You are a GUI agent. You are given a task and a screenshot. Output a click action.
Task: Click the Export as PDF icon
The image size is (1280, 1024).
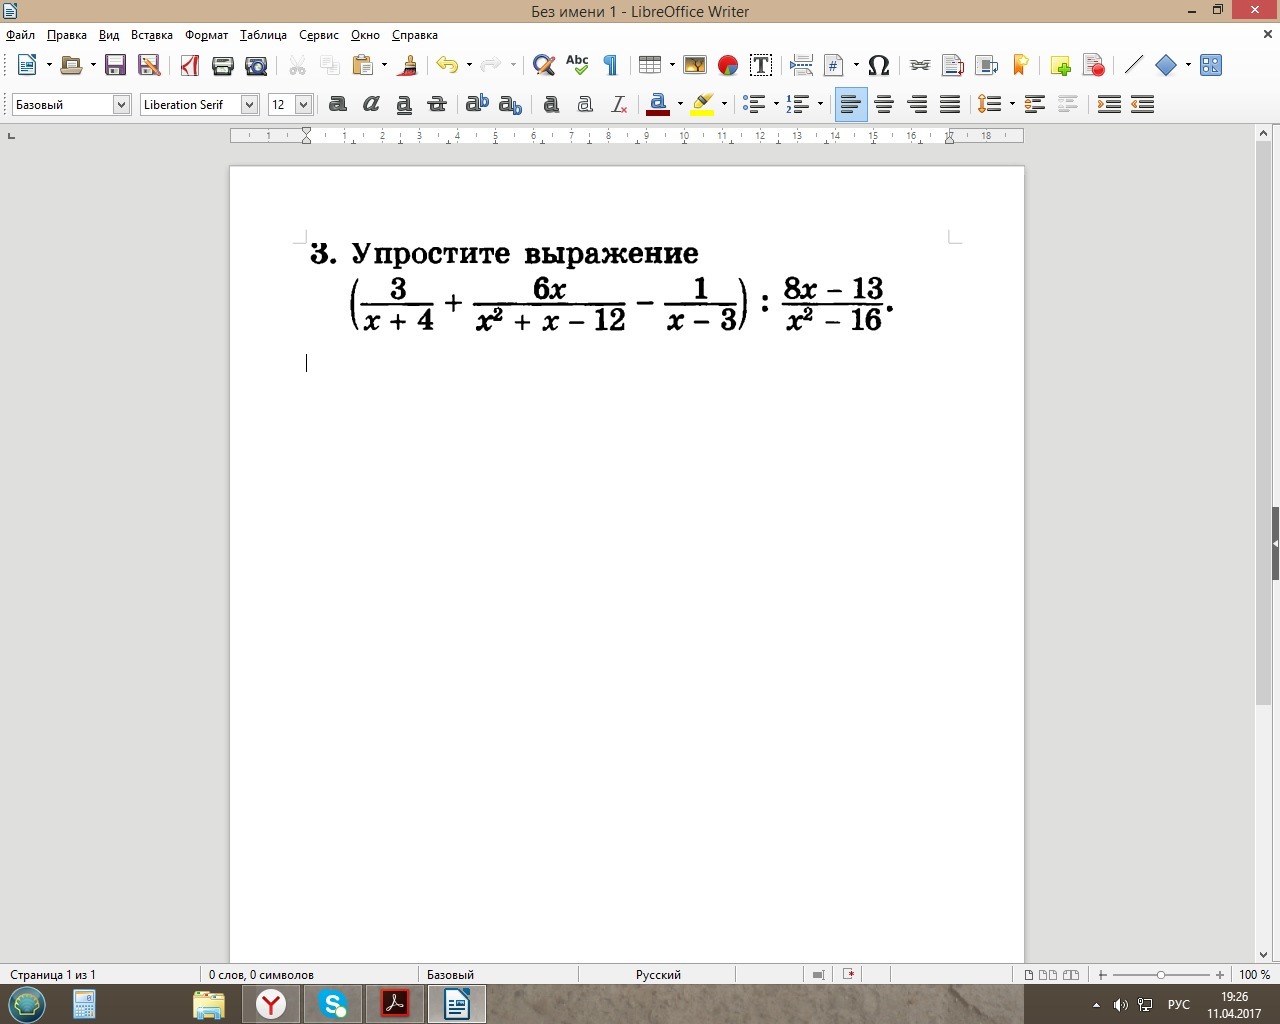(189, 66)
